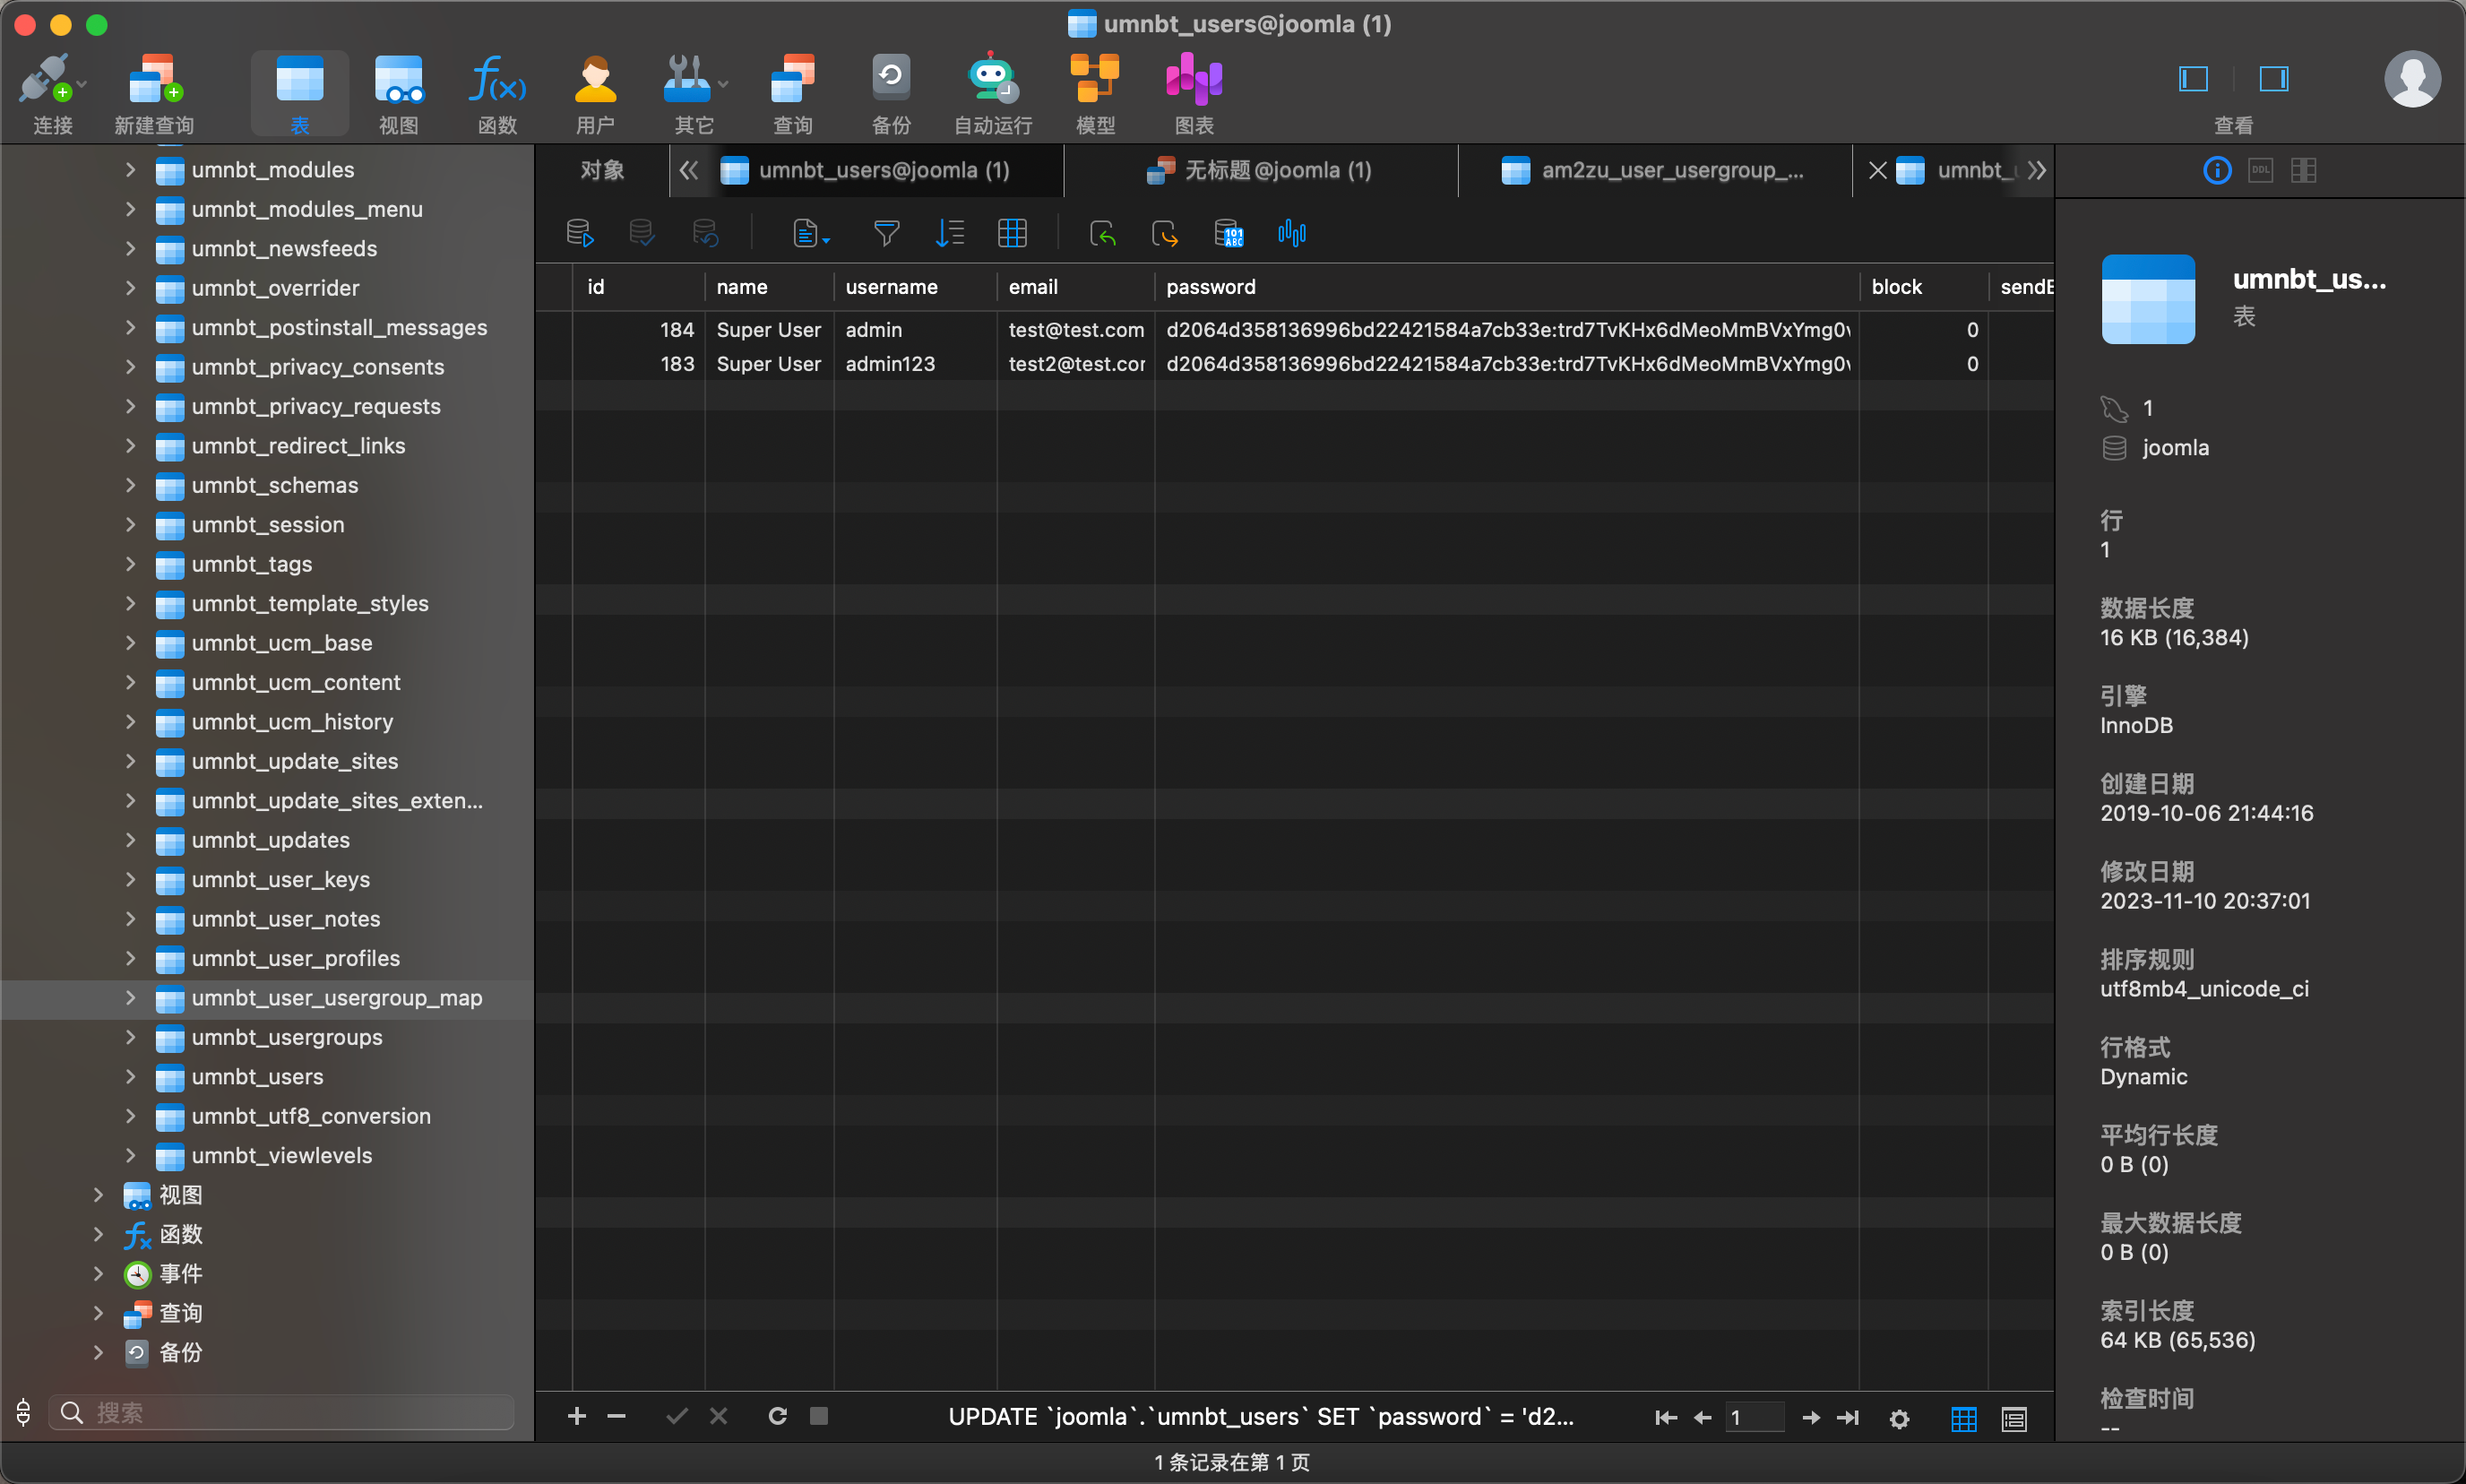The width and height of the screenshot is (2466, 1484).
Task: Click the page number input field
Action: [1754, 1418]
